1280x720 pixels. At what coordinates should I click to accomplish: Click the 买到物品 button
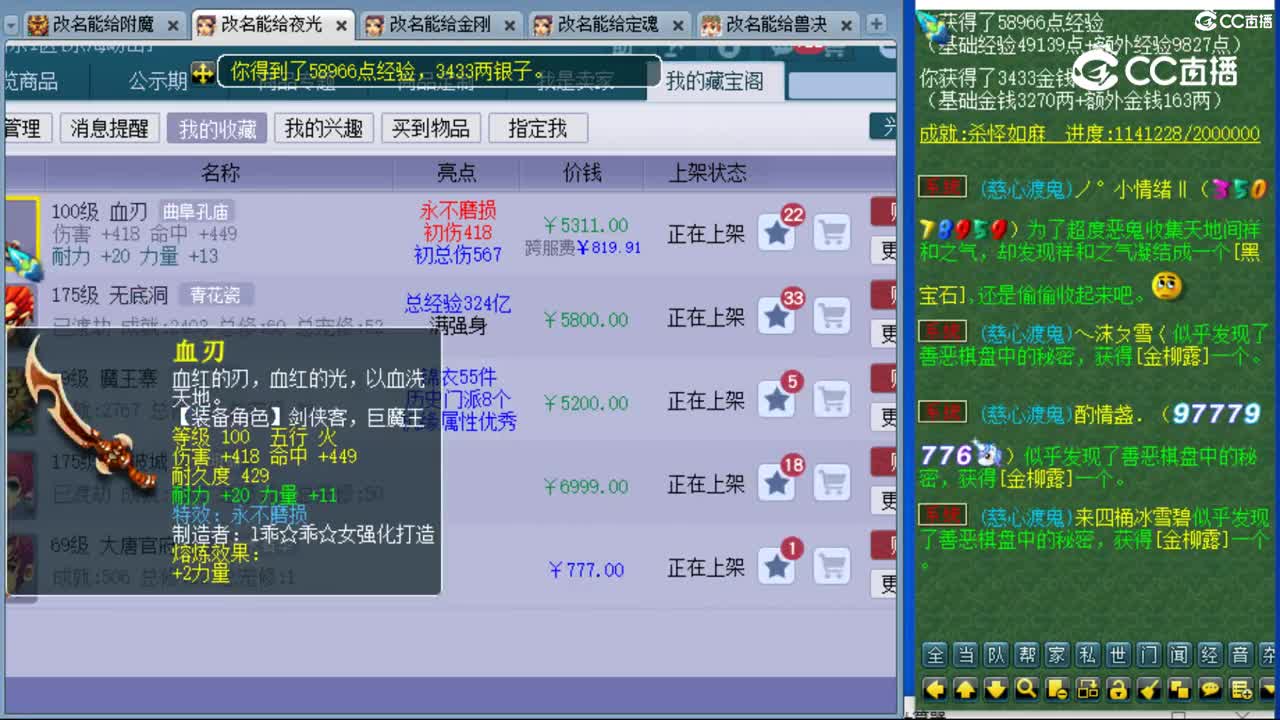point(431,128)
